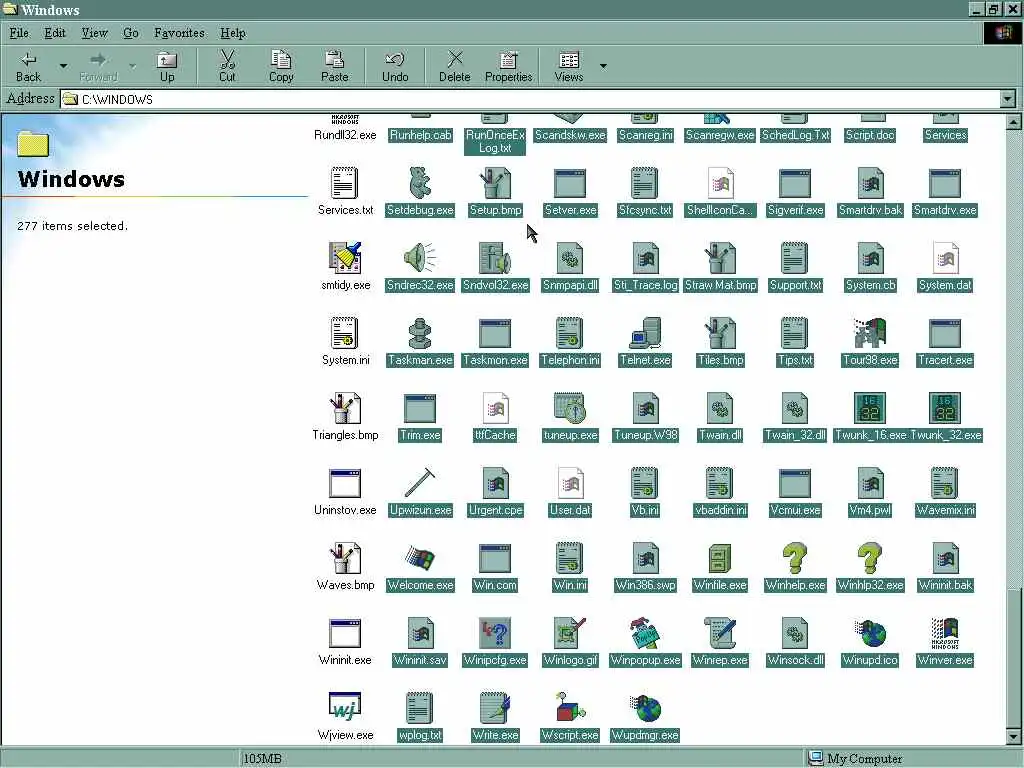Select the Winupd.ico globe icon
Screen dimensions: 1024x768
(870, 633)
